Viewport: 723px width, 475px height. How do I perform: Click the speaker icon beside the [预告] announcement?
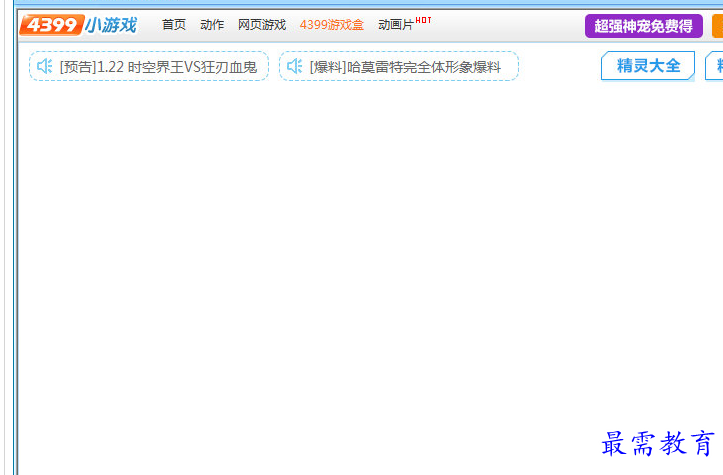pyautogui.click(x=45, y=66)
